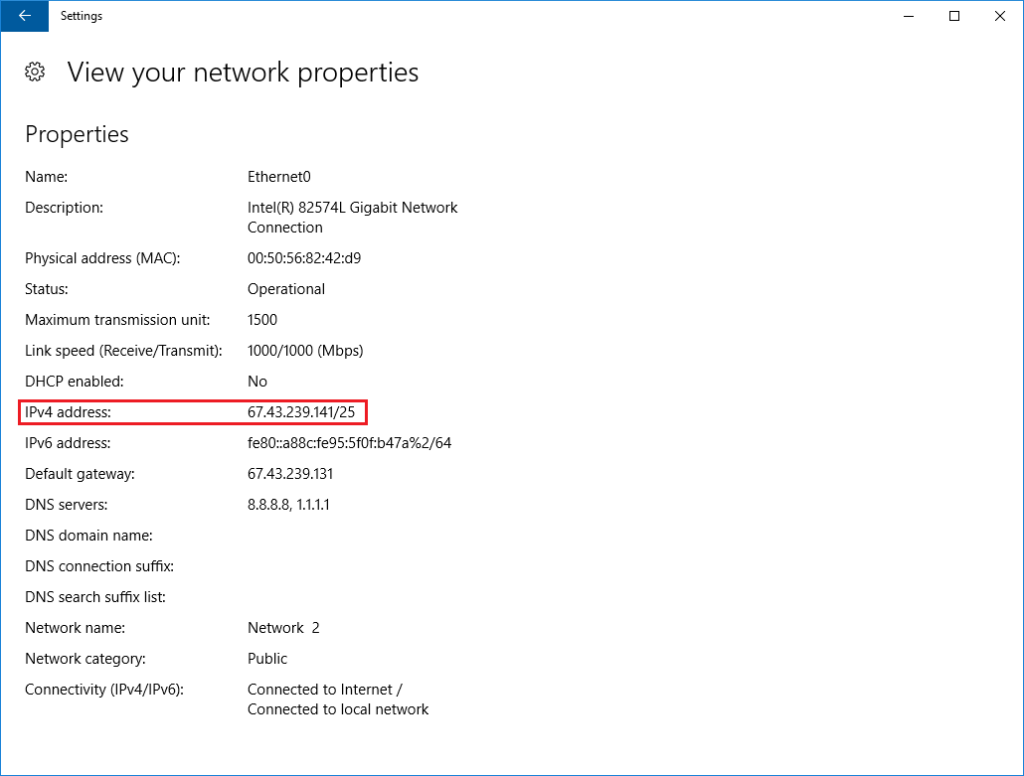Select the Connectivity status text

tap(337, 699)
